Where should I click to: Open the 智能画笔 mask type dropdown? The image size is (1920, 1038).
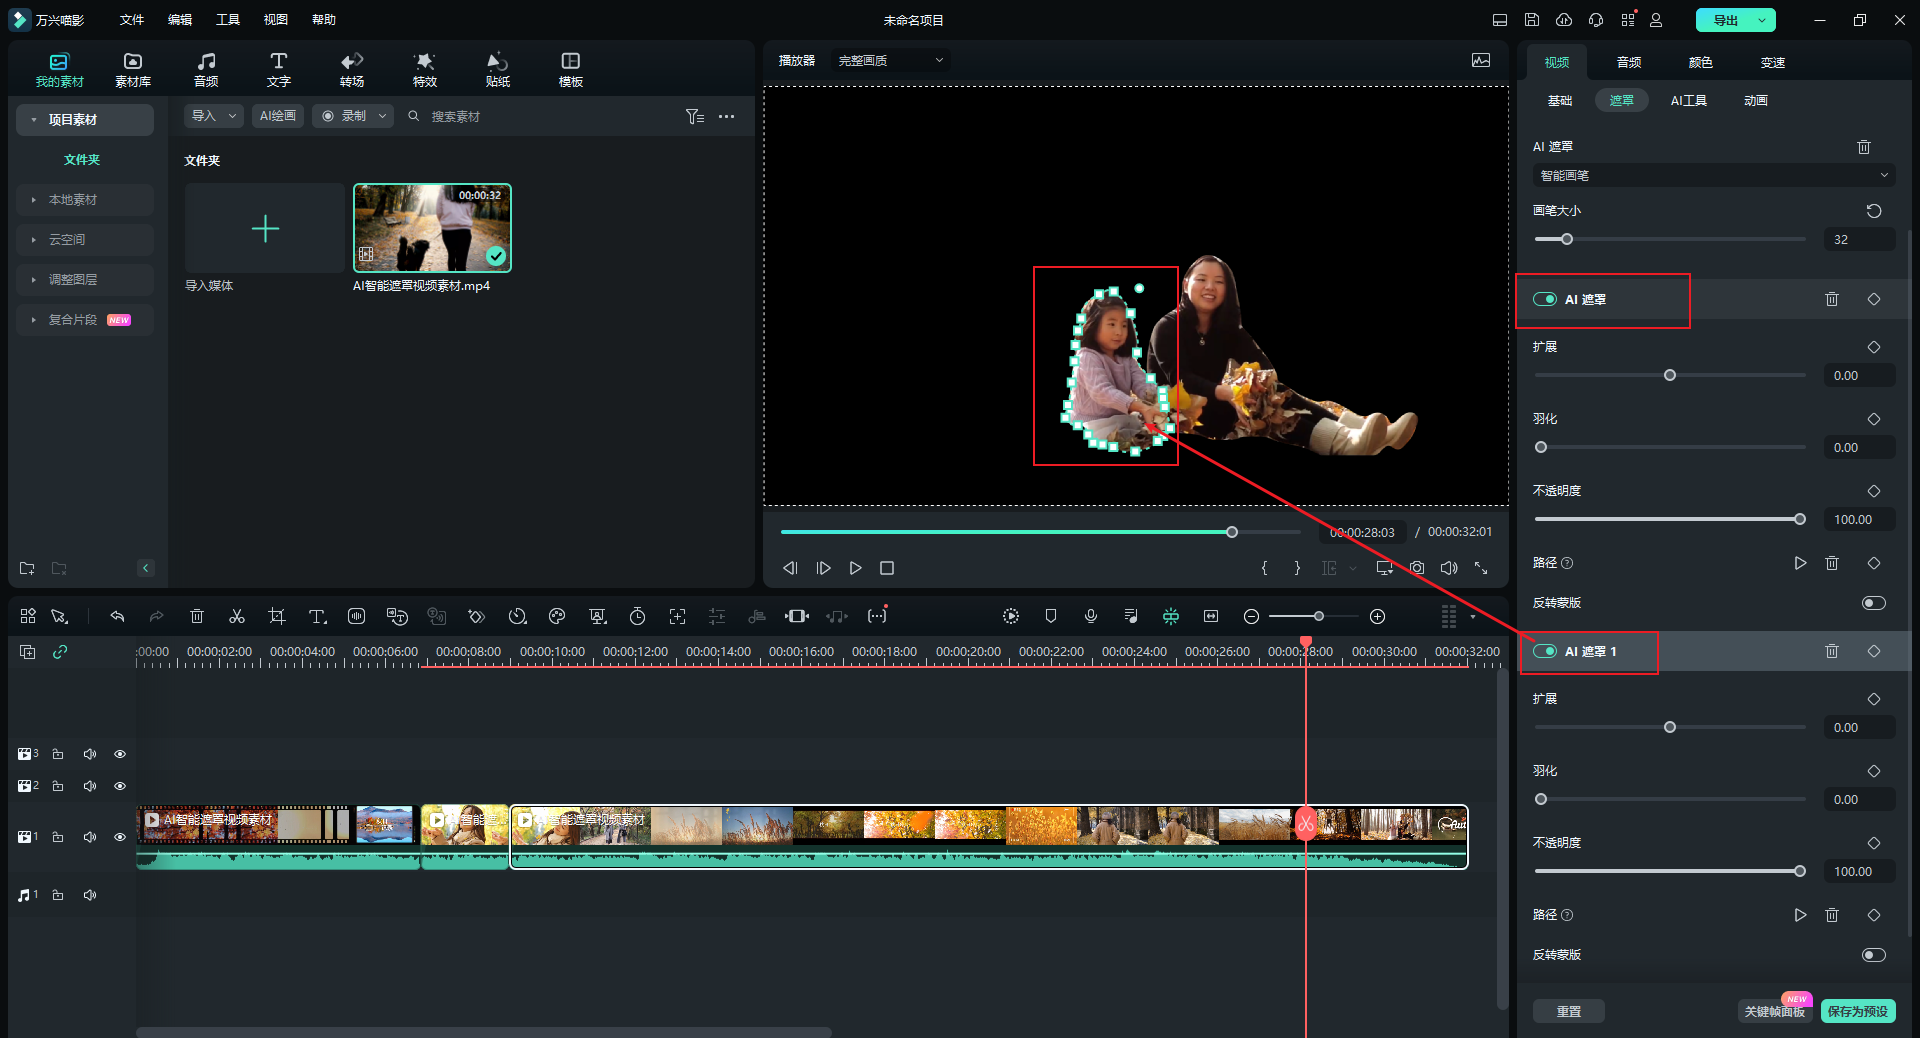(1713, 176)
